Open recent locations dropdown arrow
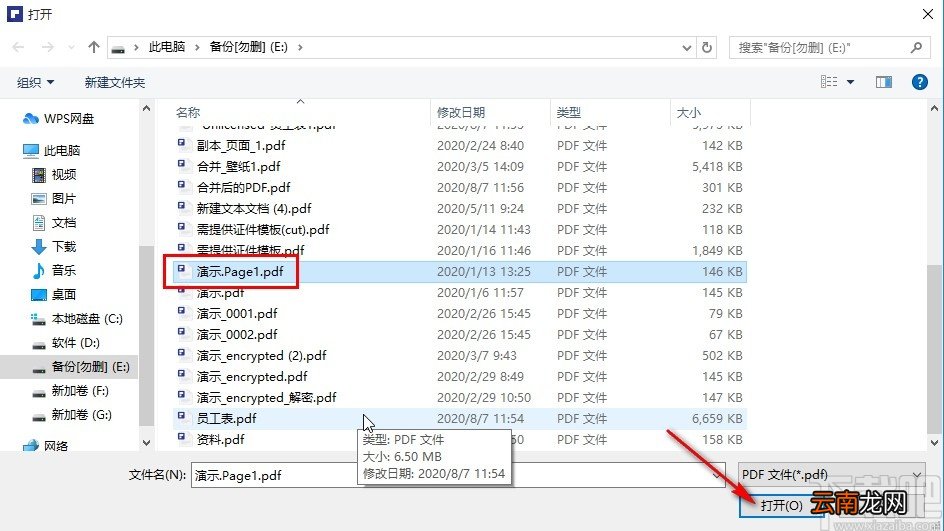Image resolution: width=944 pixels, height=531 pixels. tap(71, 48)
